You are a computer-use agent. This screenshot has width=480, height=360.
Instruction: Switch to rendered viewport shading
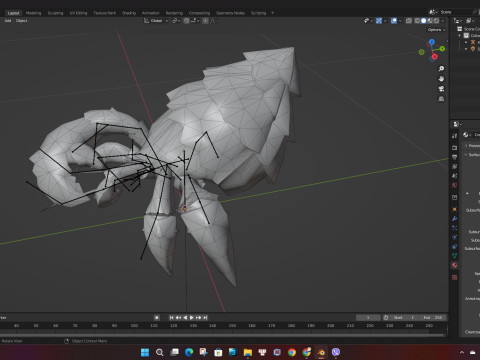click(x=436, y=21)
